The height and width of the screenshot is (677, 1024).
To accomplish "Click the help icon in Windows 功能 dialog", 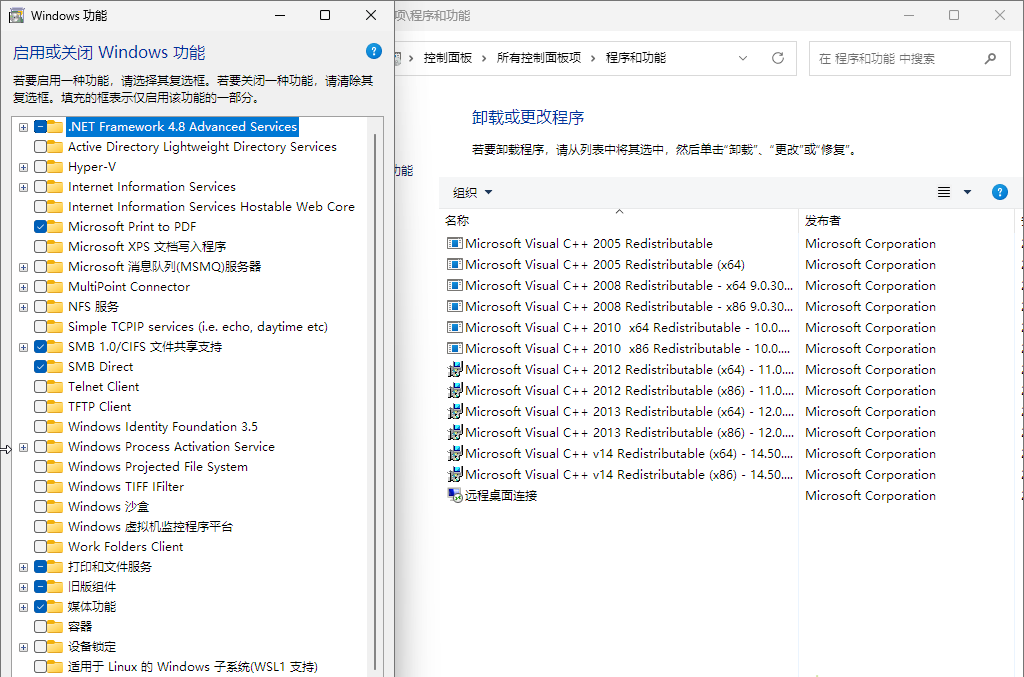I will pyautogui.click(x=374, y=52).
